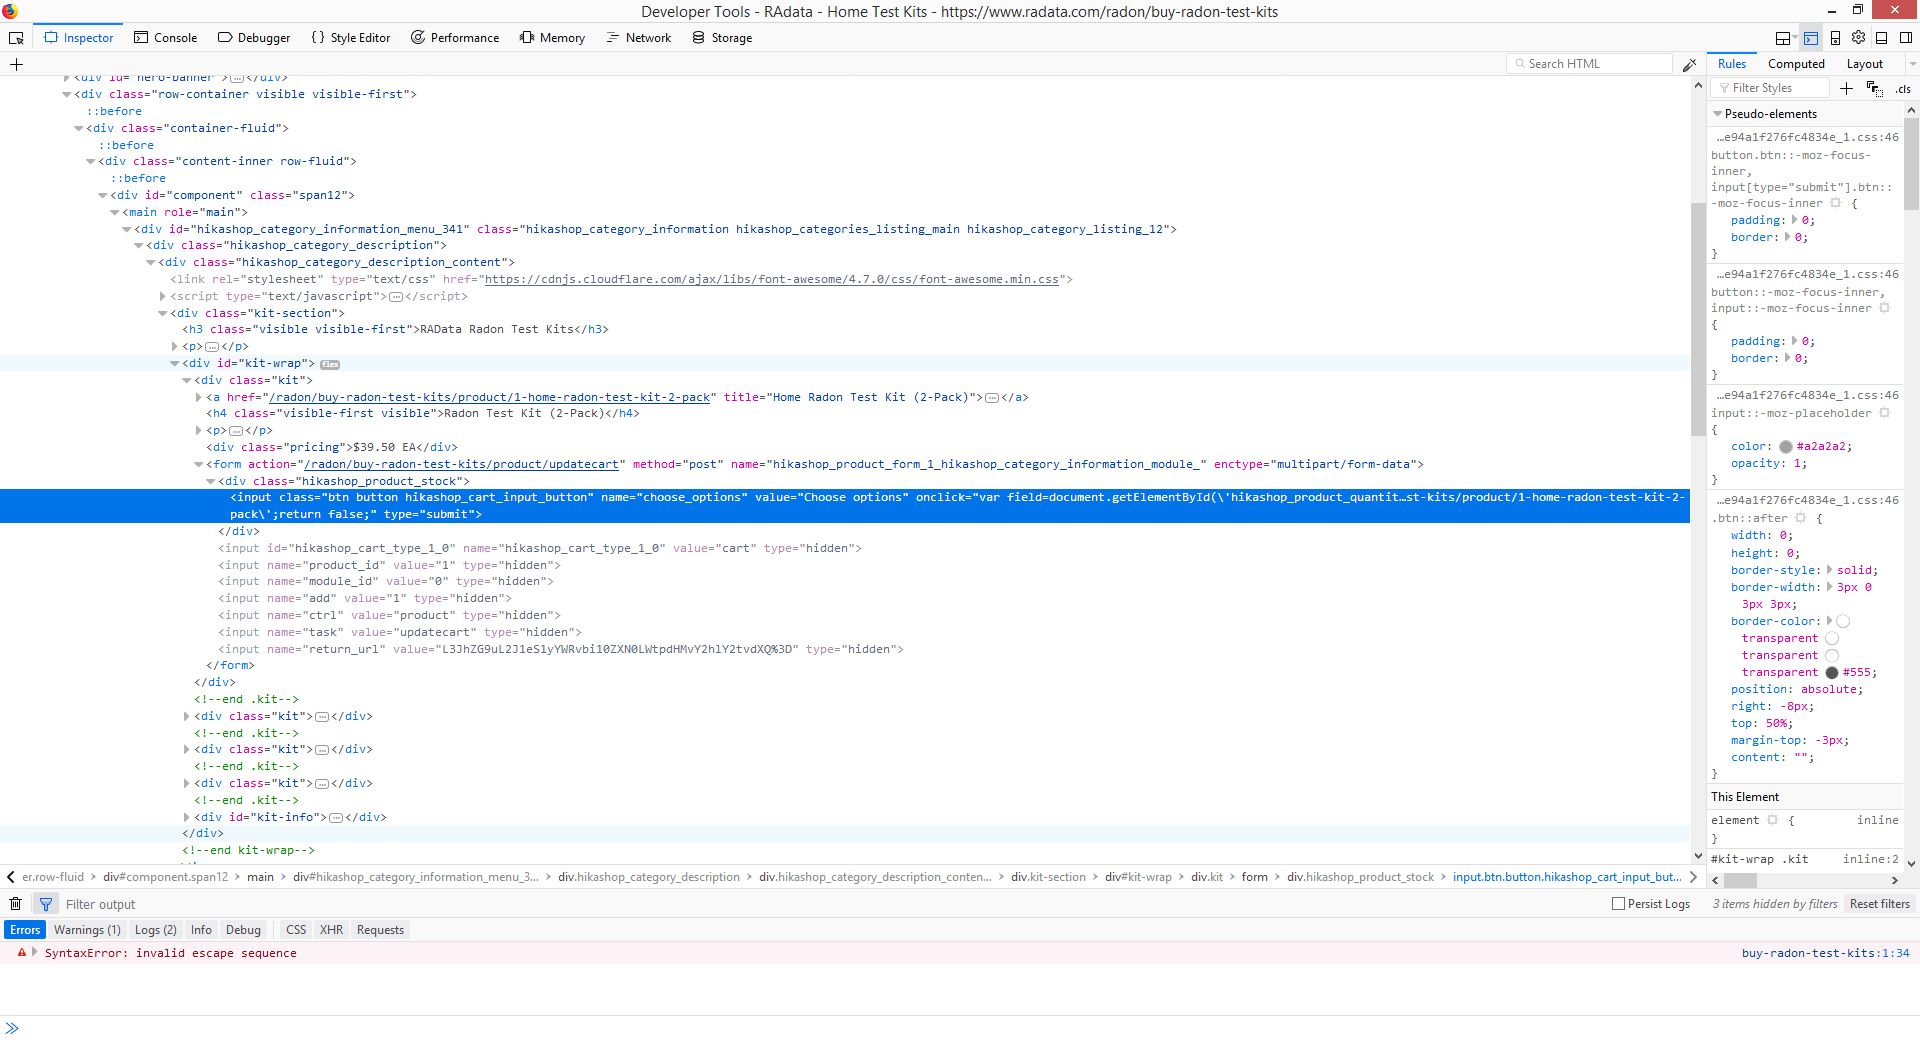Click the Reset filters button
Screen dimensions: 1920x1040
click(x=1879, y=904)
